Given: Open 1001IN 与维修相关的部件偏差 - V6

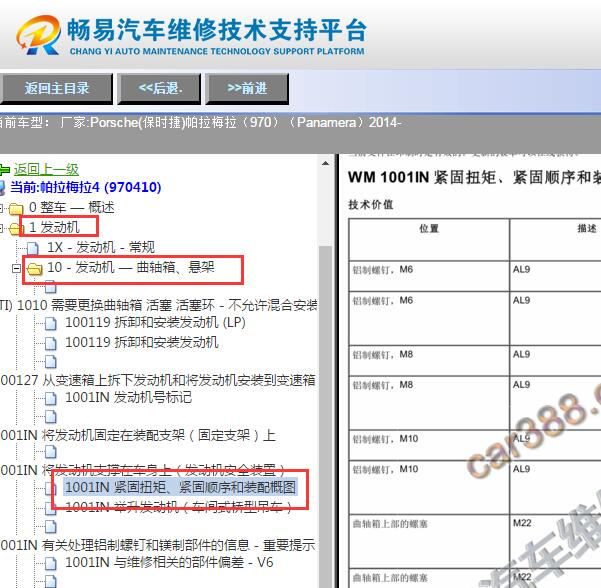Looking at the screenshot, I should pos(169,562).
